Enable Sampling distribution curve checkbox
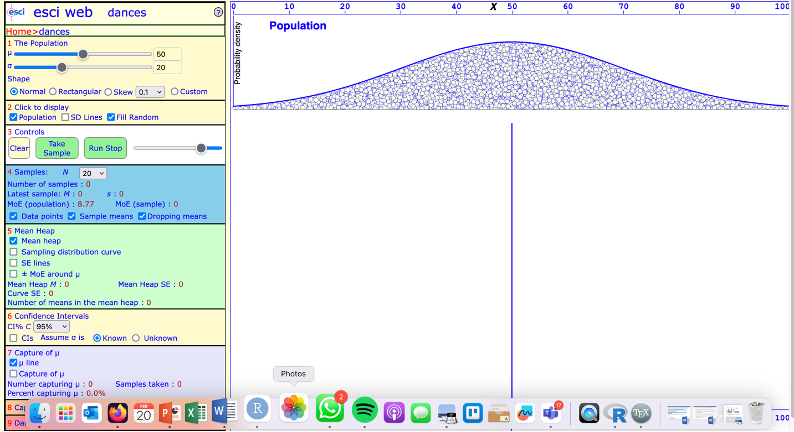 pyautogui.click(x=13, y=252)
